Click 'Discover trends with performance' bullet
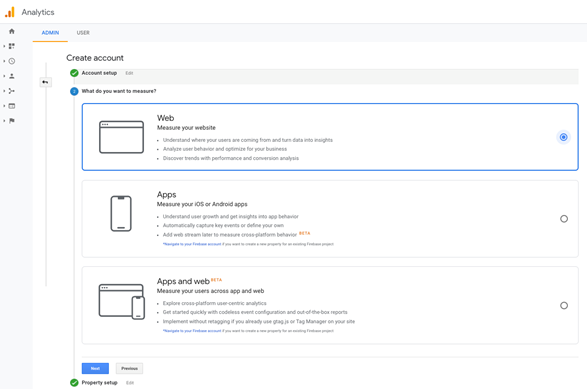The height and width of the screenshot is (389, 587). point(231,158)
